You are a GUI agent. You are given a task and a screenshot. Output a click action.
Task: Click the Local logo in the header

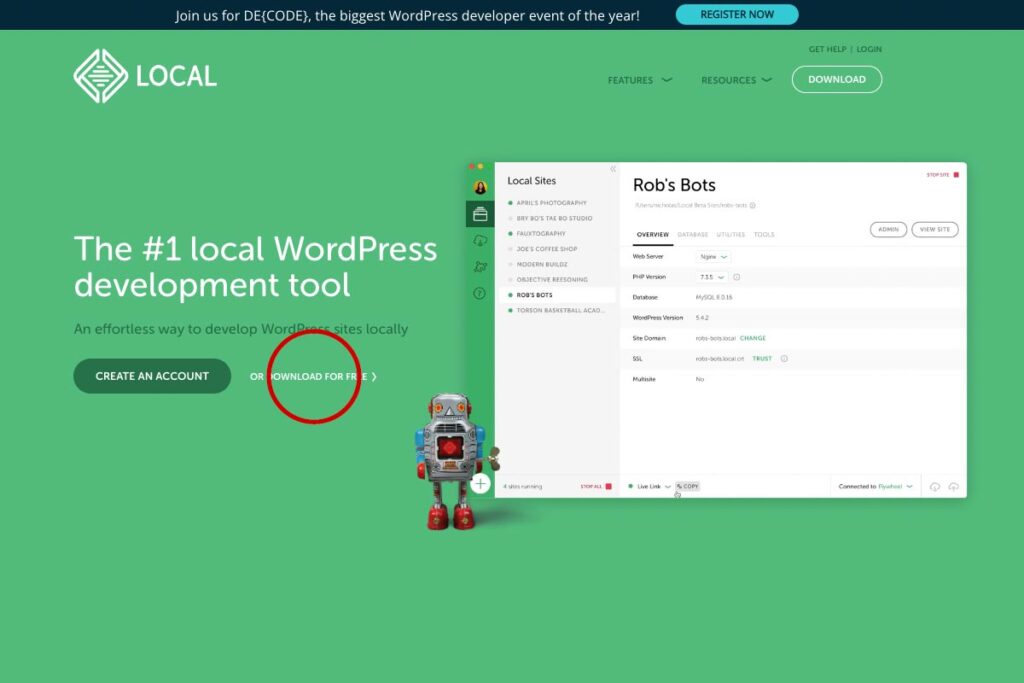(x=145, y=76)
